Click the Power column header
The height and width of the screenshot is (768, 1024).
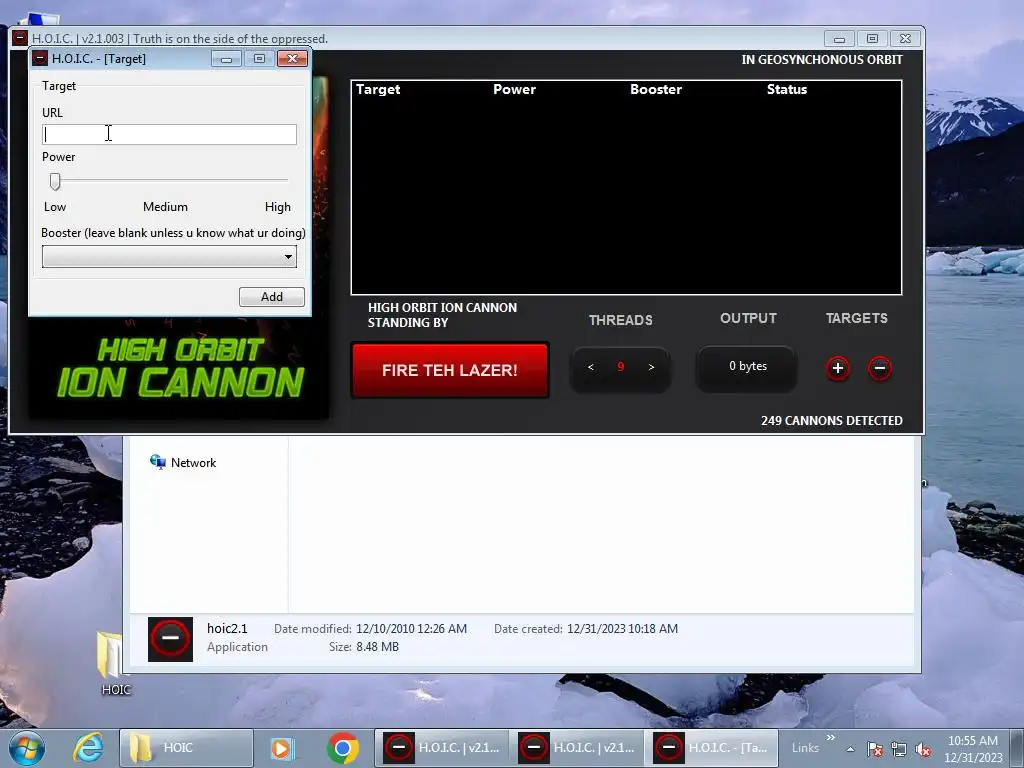coord(514,89)
